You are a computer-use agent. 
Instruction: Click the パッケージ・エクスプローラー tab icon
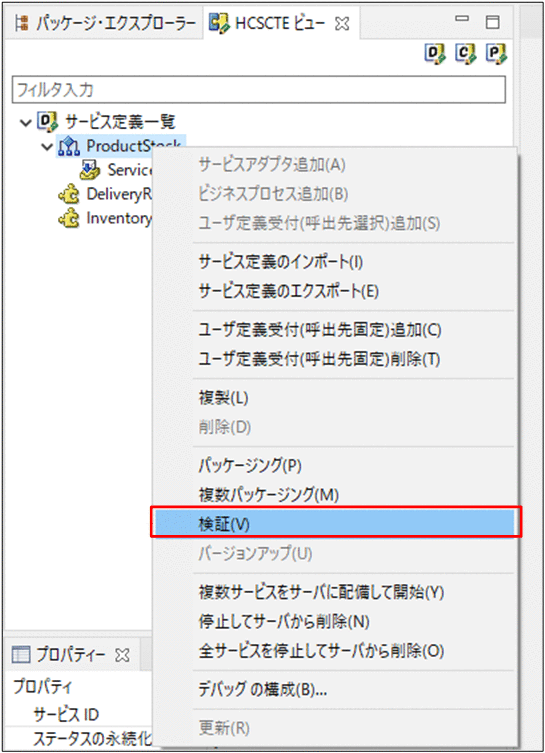tap(22, 23)
